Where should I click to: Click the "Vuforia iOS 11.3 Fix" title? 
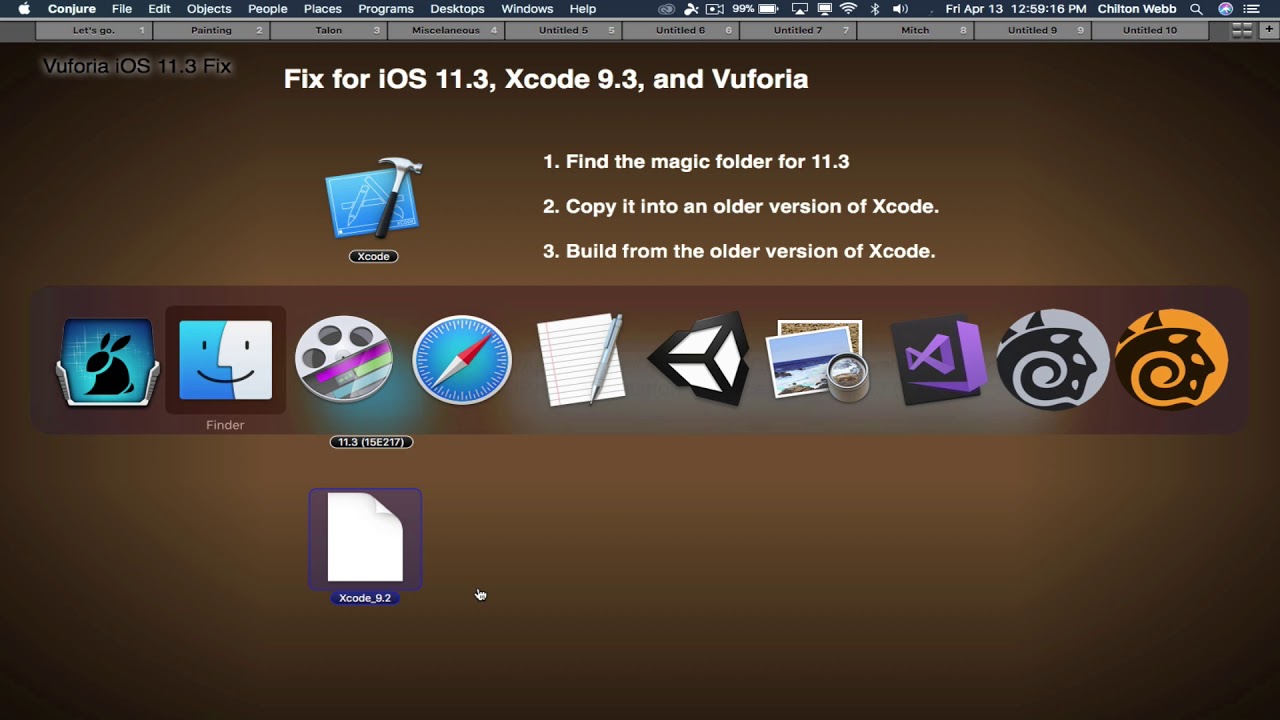[137, 67]
